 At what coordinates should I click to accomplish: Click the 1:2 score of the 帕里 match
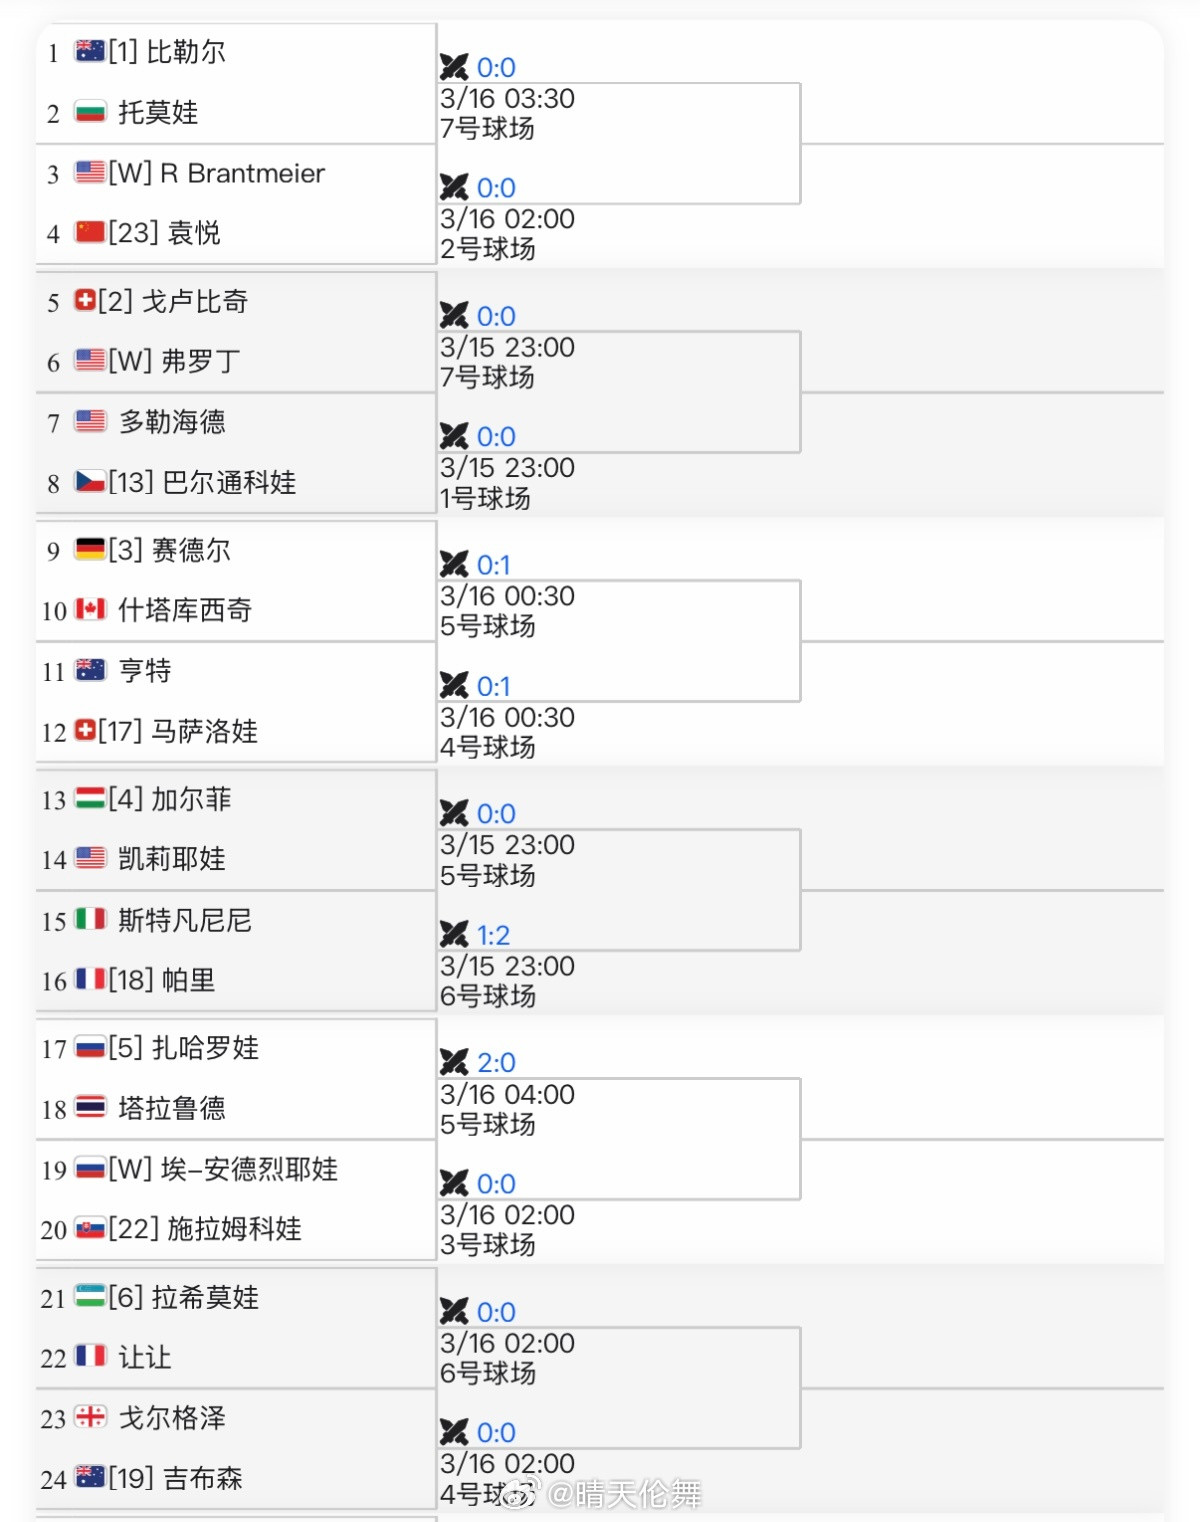pyautogui.click(x=494, y=935)
